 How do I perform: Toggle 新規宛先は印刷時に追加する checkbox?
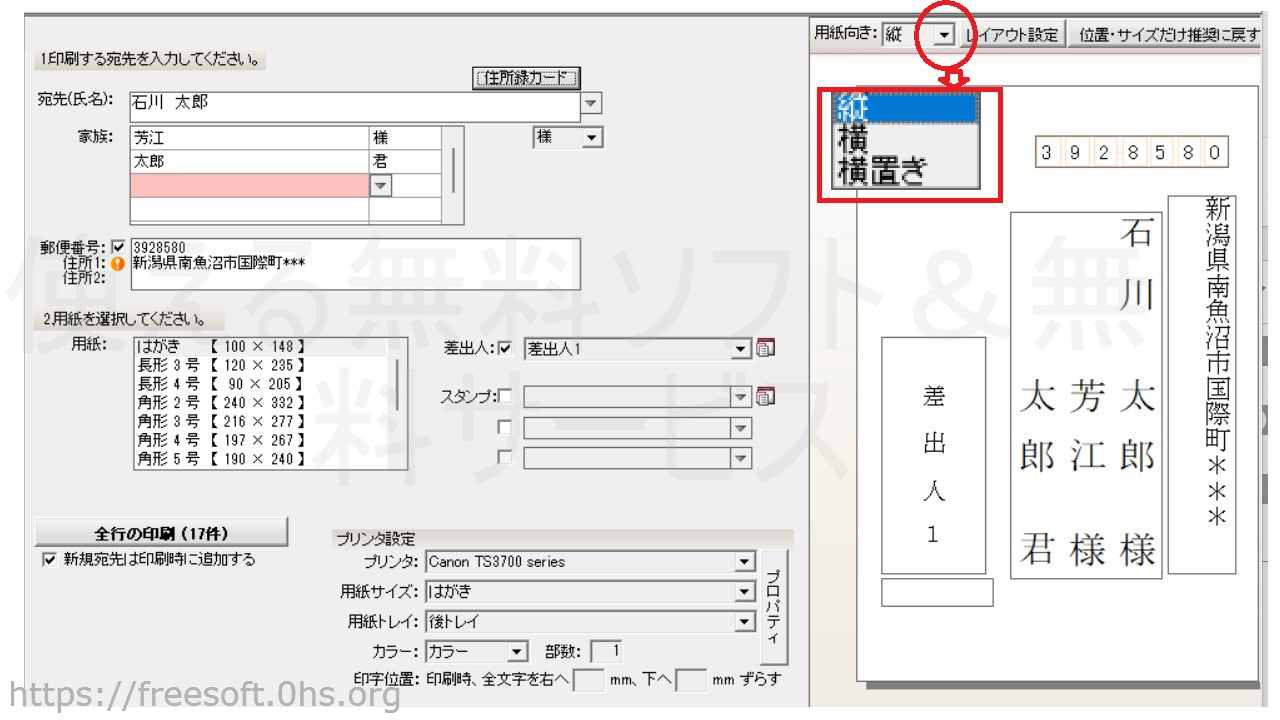(49, 560)
